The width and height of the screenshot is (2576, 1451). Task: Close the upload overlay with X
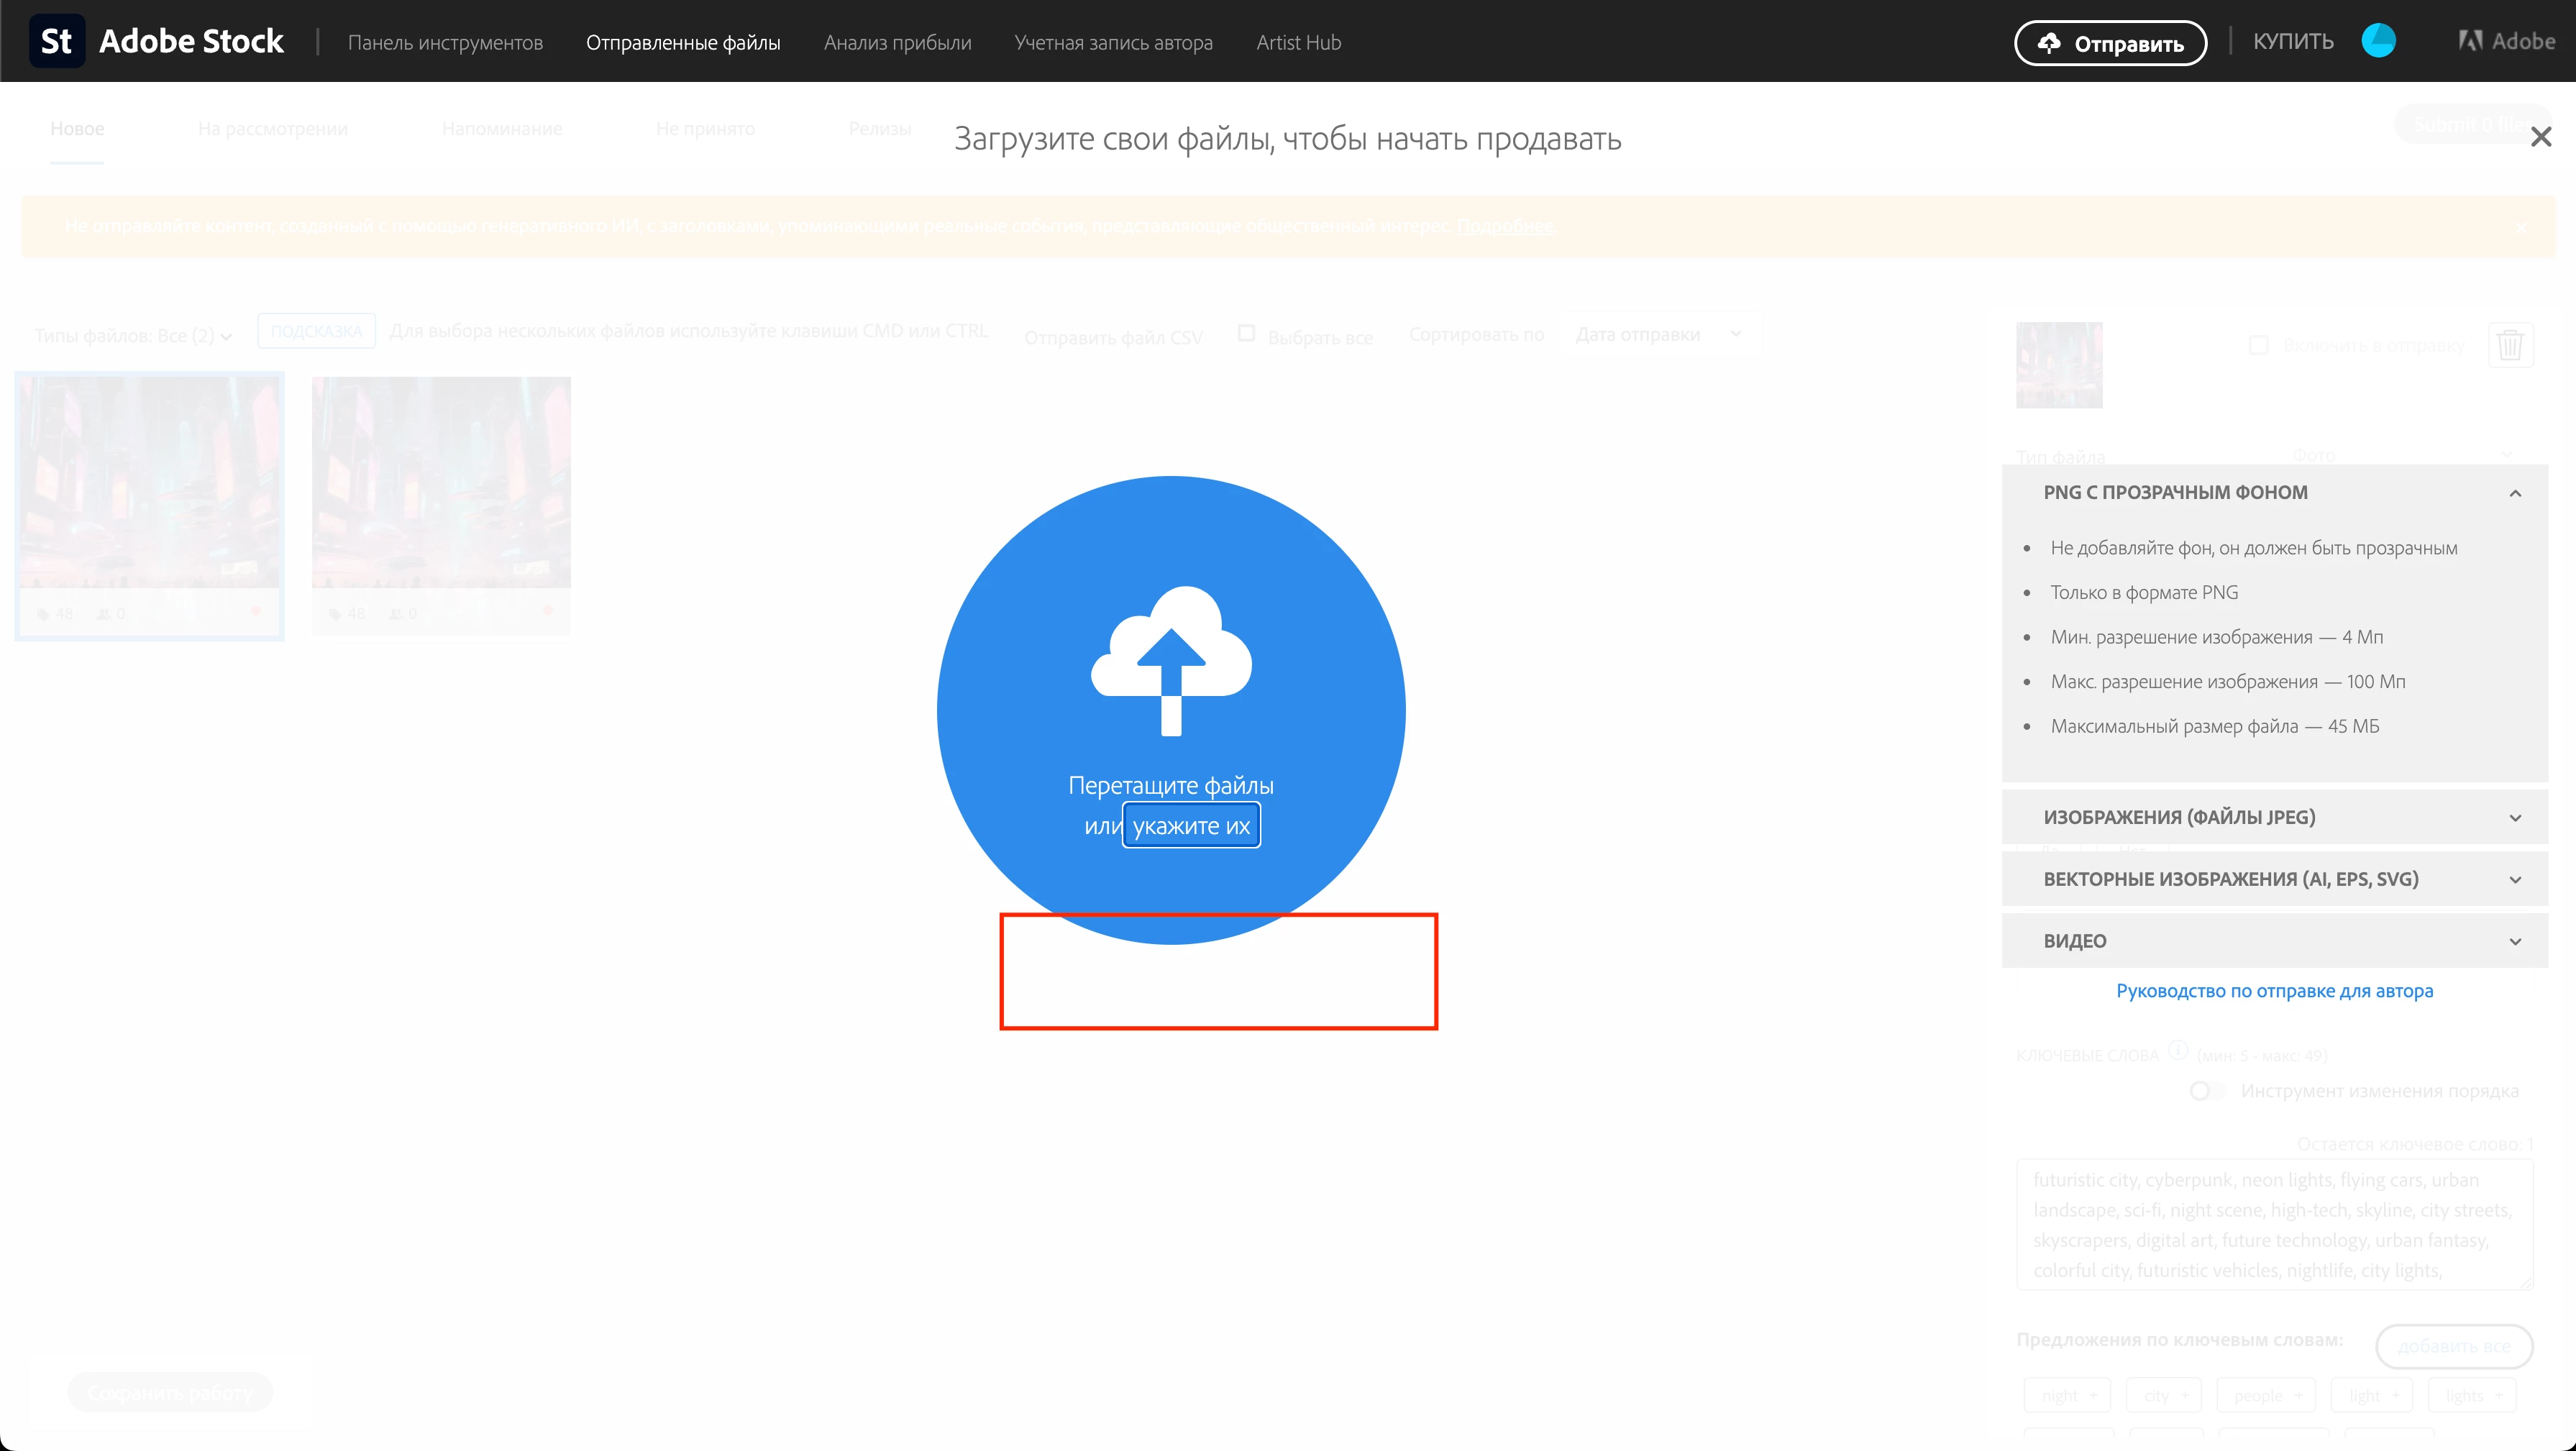[x=2540, y=137]
